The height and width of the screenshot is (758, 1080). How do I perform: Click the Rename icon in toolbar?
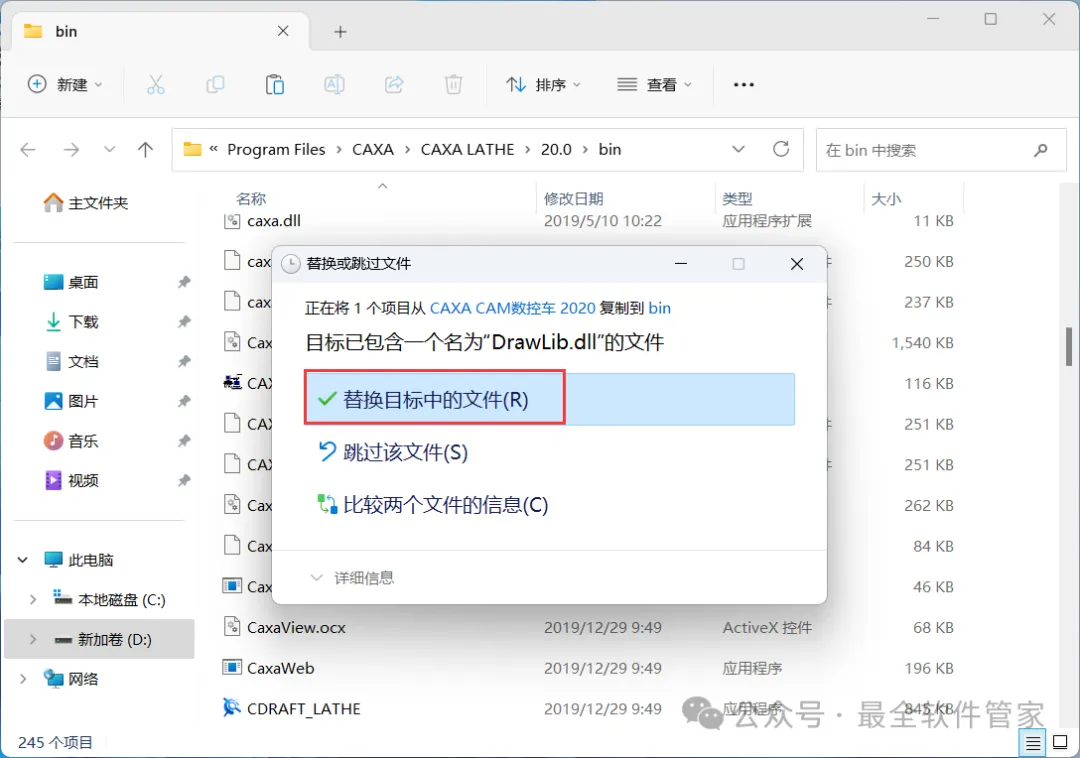click(334, 85)
